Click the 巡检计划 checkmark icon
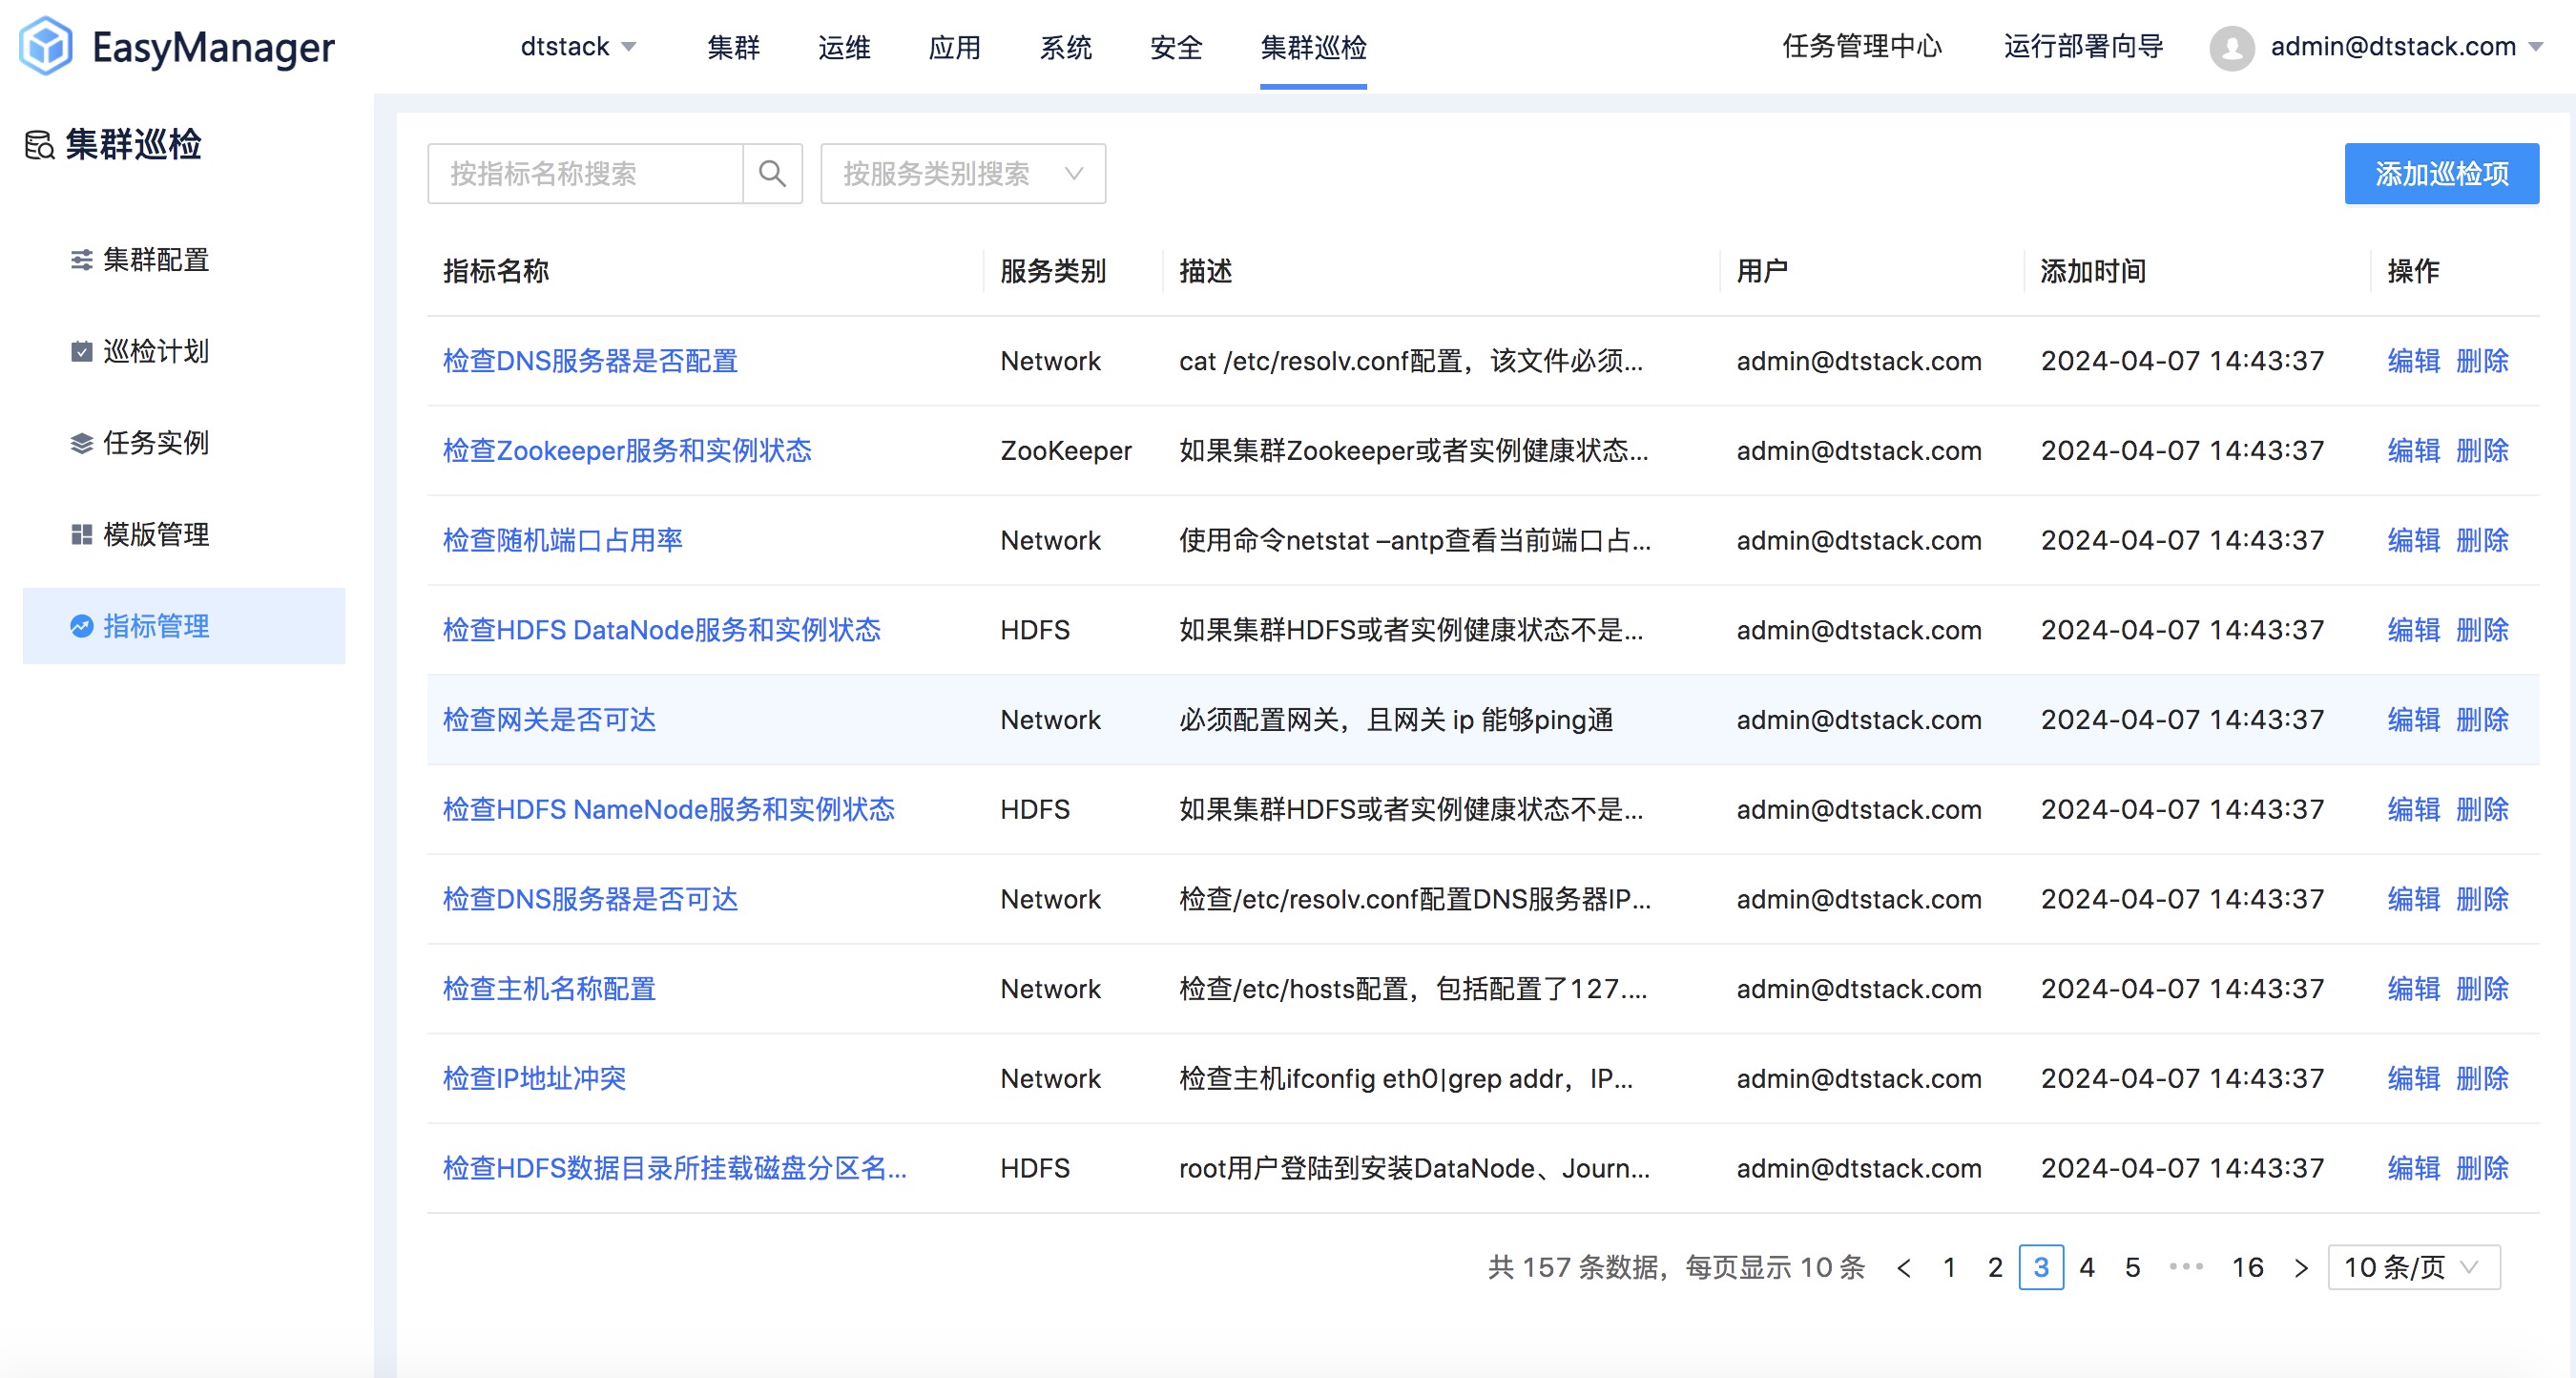The image size is (2576, 1378). click(x=82, y=351)
